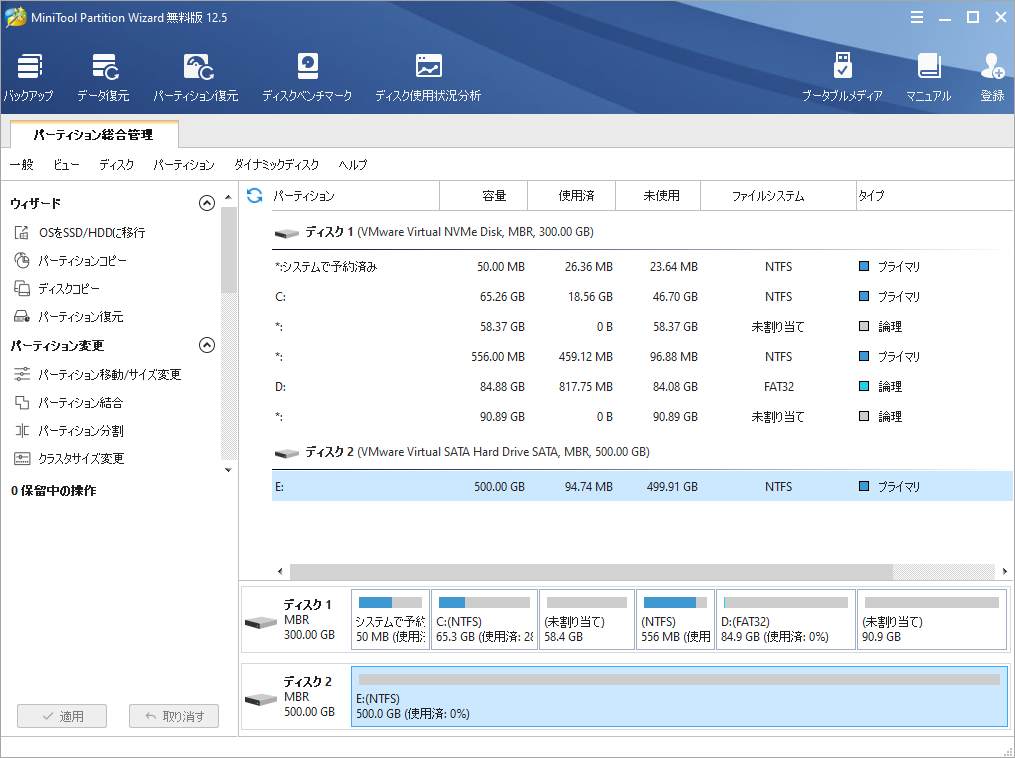The width and height of the screenshot is (1015, 758).
Task: Click the sidebar scroll-down chevron
Action: (x=227, y=469)
